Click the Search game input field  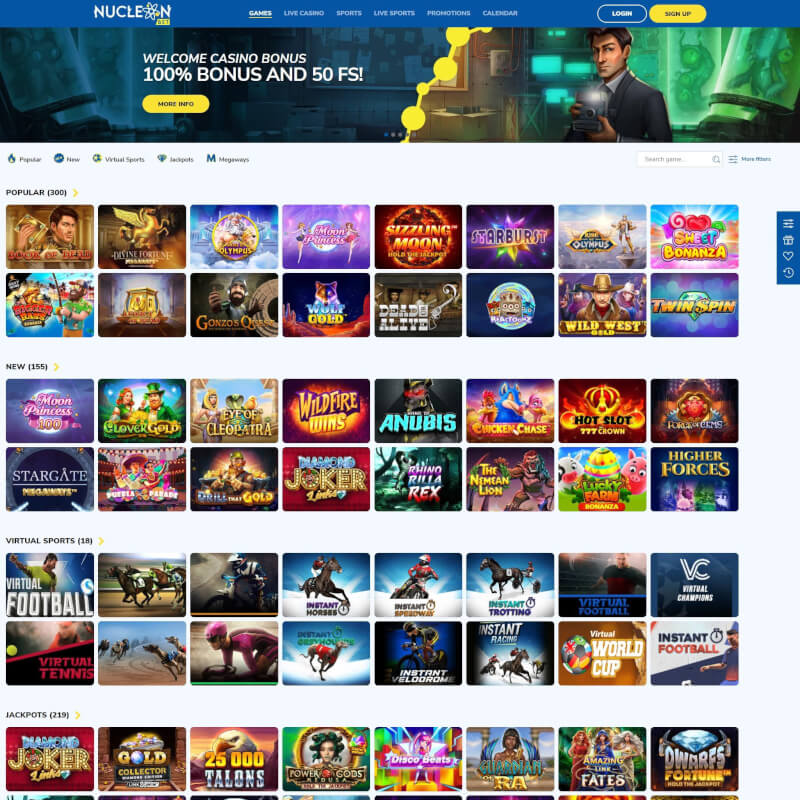(x=674, y=159)
